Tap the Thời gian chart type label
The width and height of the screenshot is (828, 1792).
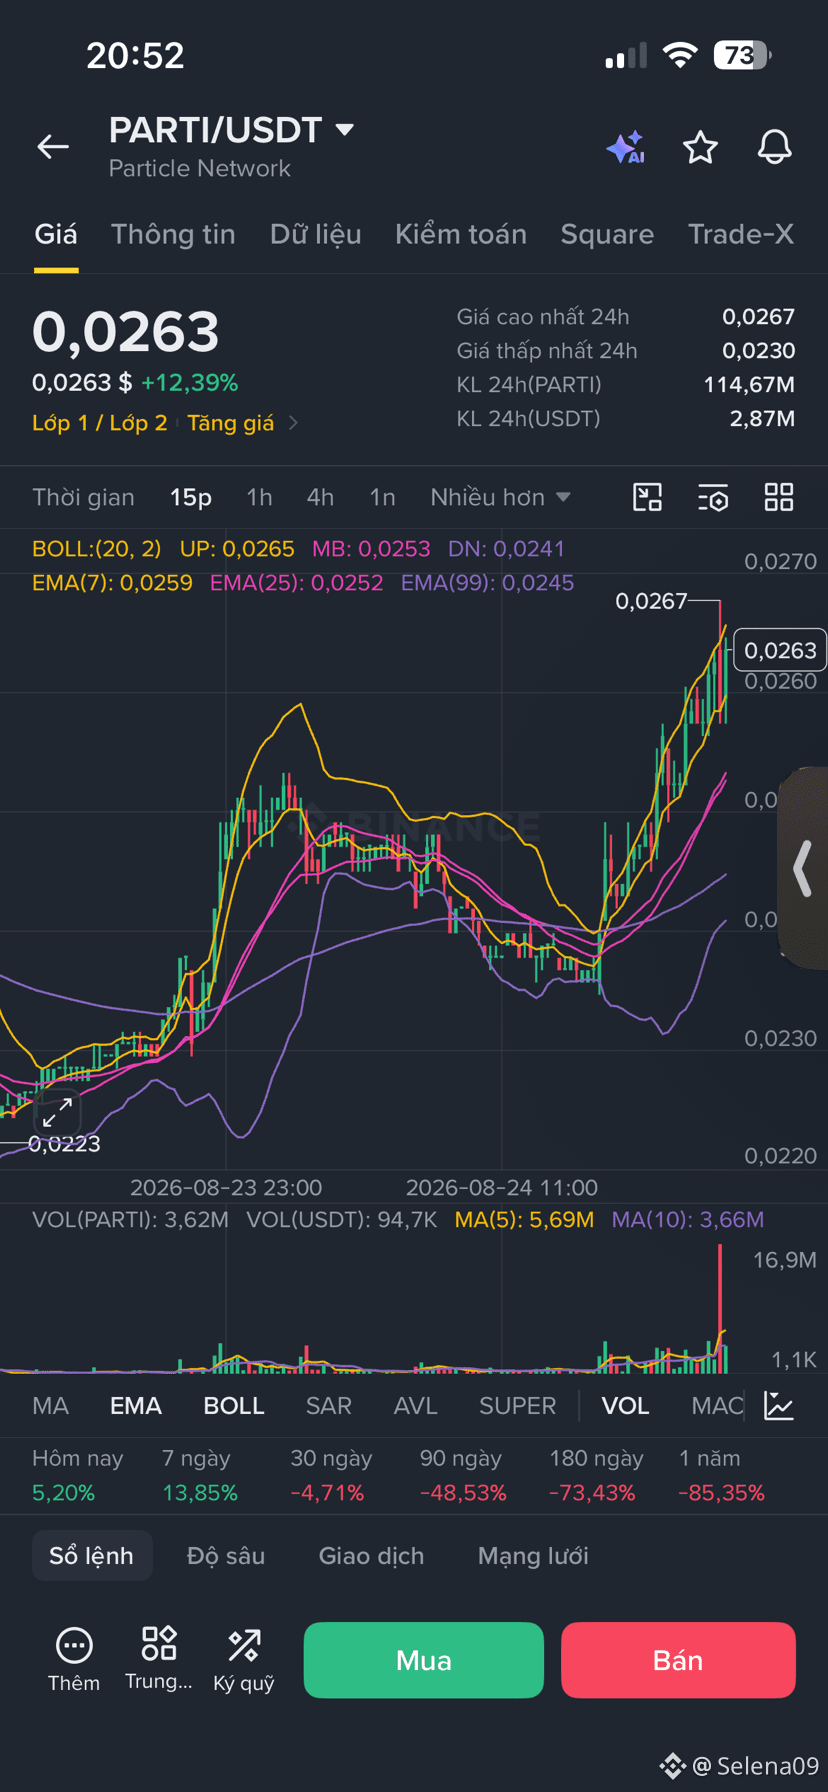[83, 497]
